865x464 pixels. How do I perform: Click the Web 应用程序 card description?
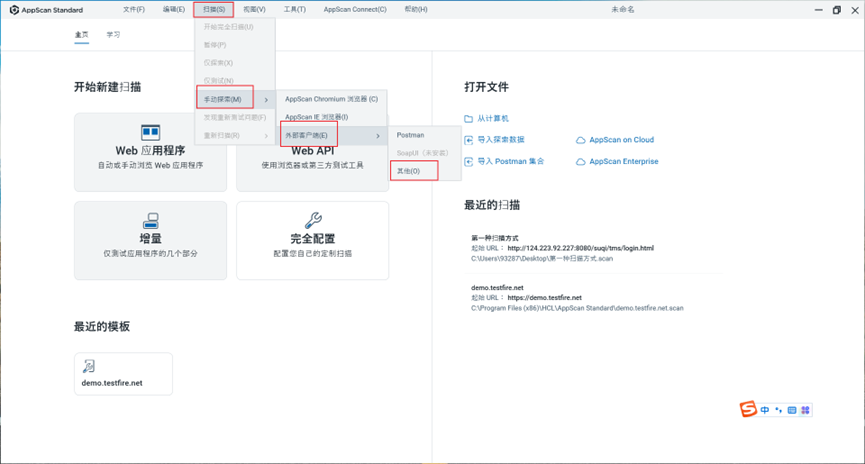point(151,166)
